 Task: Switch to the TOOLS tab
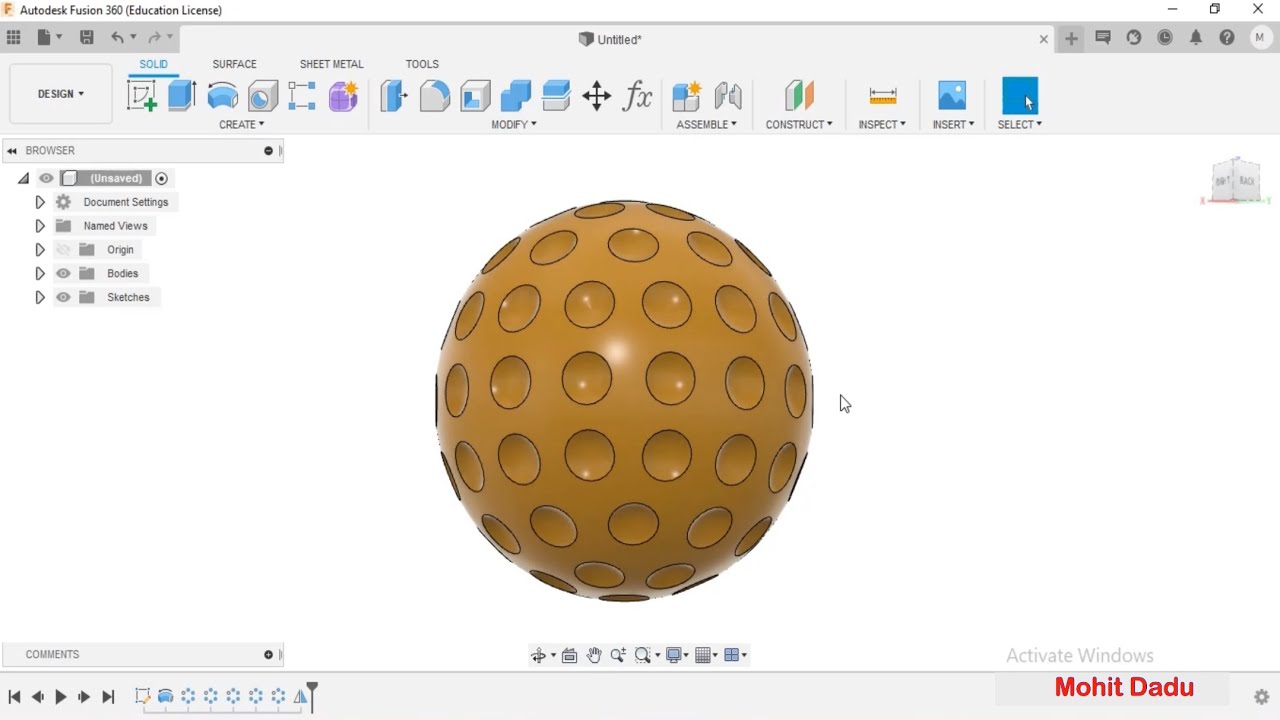tap(422, 64)
